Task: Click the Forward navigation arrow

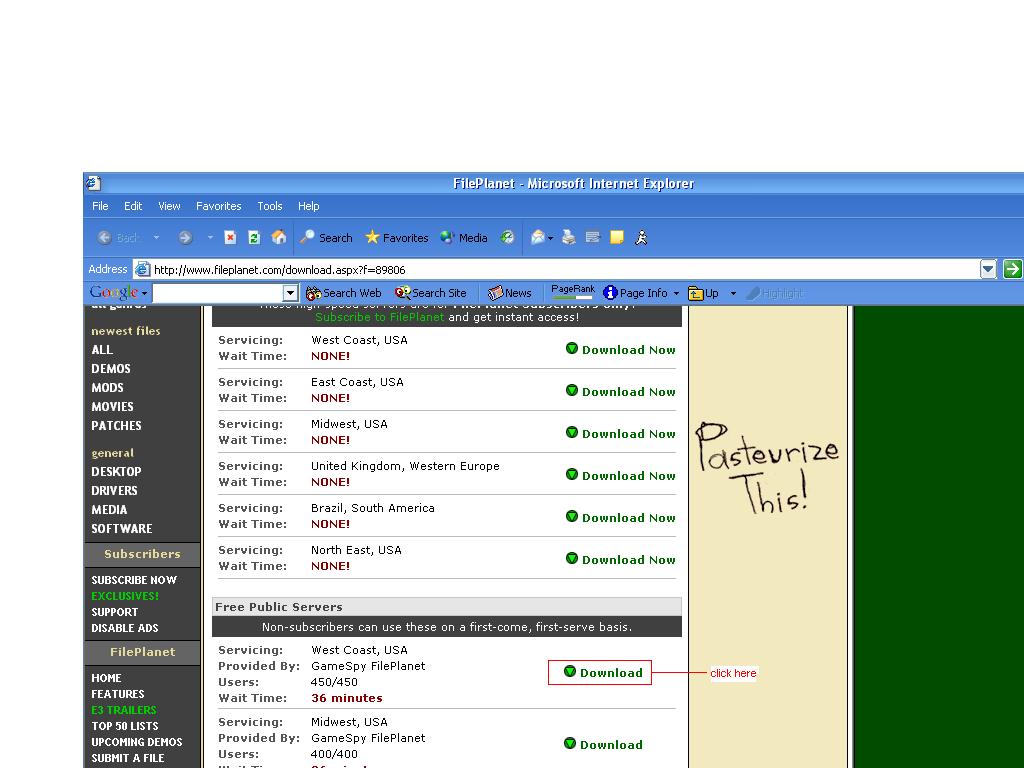Action: (x=185, y=238)
